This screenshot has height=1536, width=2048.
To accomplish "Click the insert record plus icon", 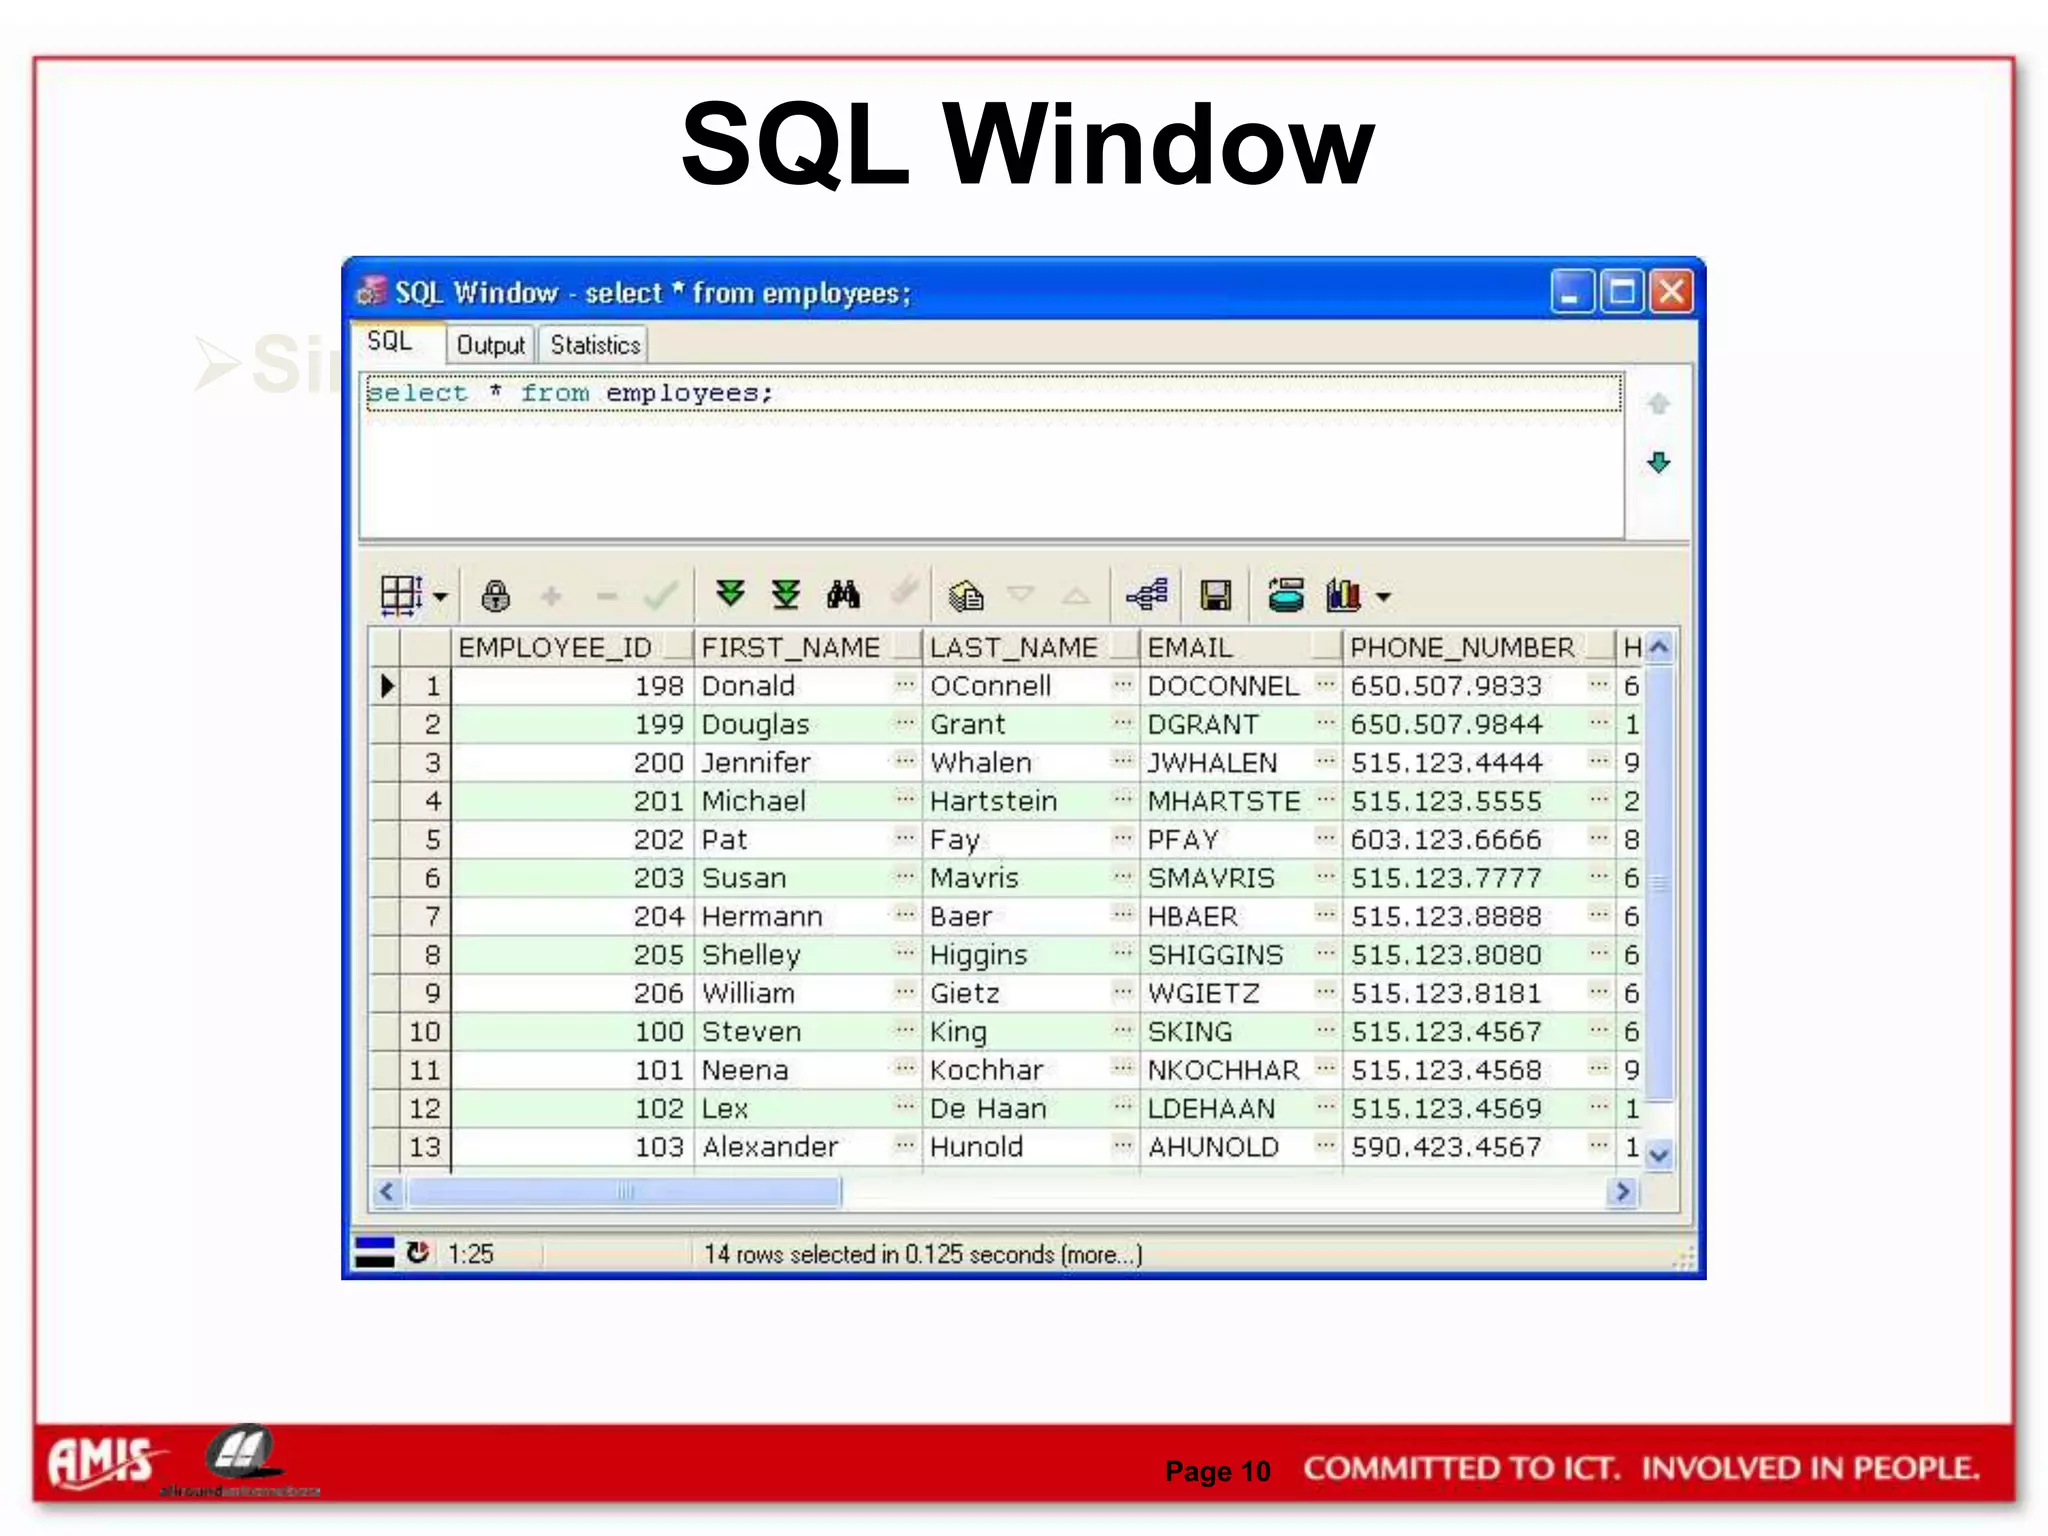I will click(551, 597).
